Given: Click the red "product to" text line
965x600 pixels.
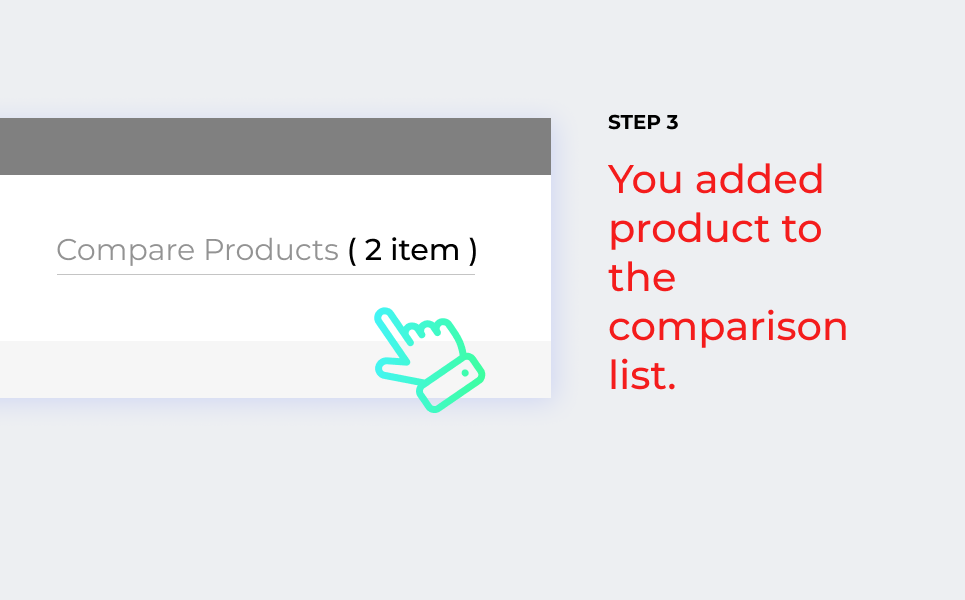Looking at the screenshot, I should (715, 231).
